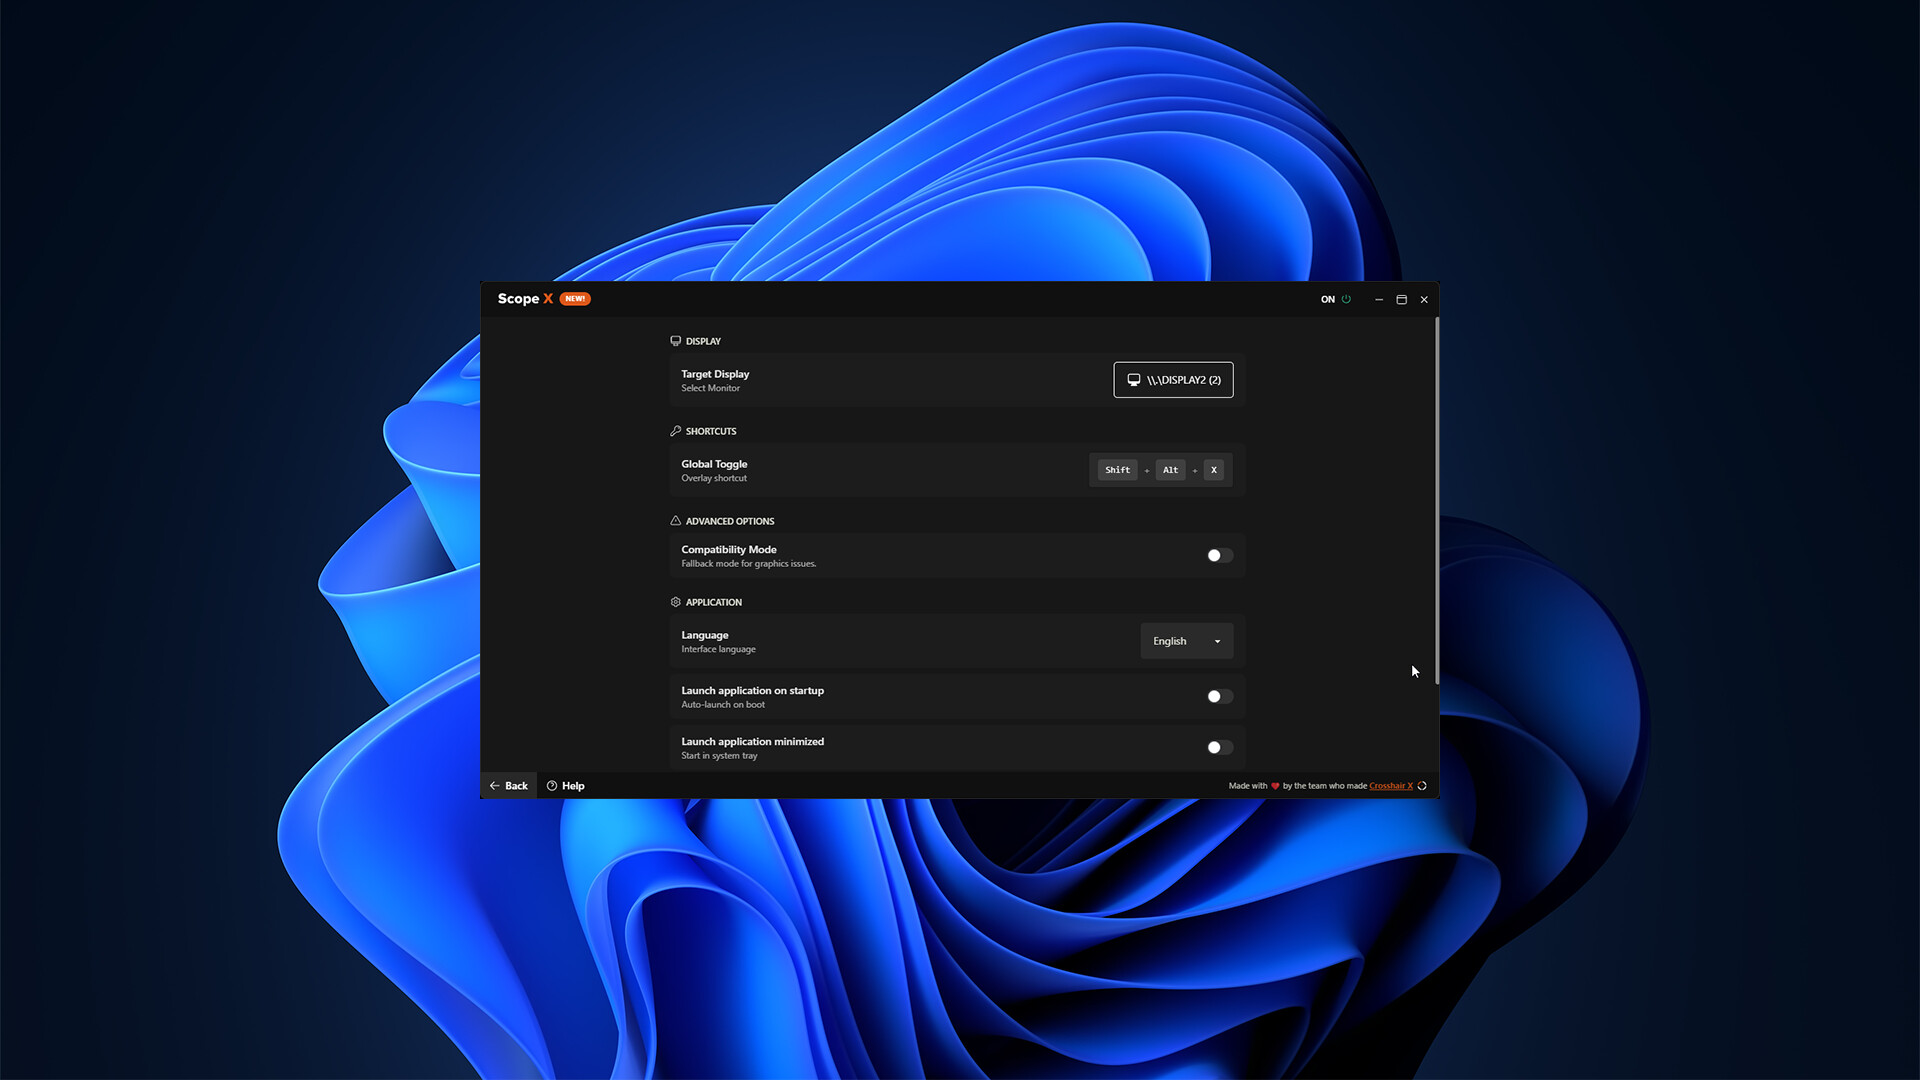Open the Target Display monitor selector
The width and height of the screenshot is (1920, 1080).
point(1173,380)
